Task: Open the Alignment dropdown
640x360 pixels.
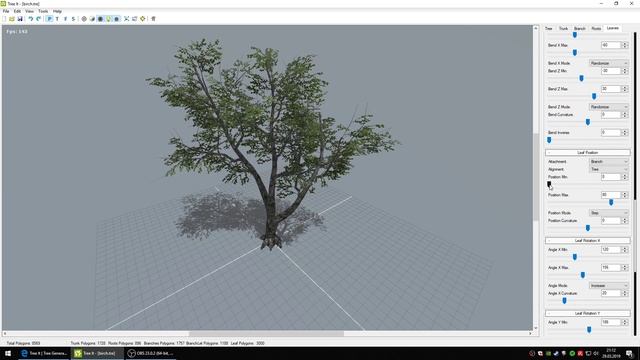Action: pyautogui.click(x=609, y=169)
